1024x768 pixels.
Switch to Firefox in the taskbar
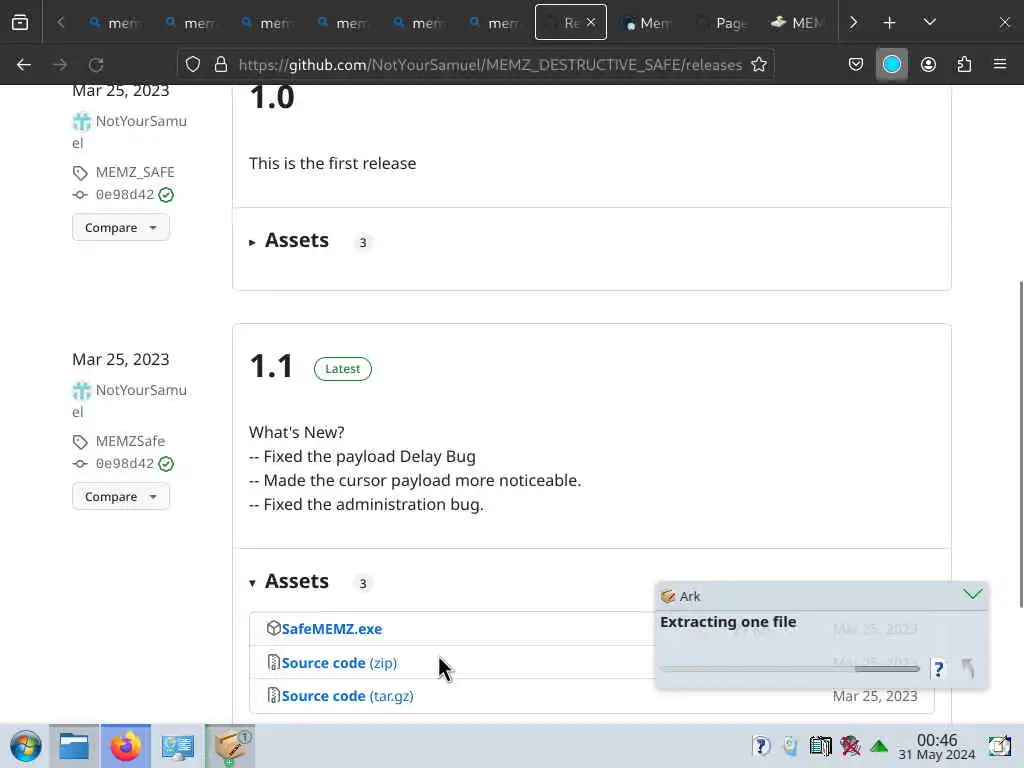pyautogui.click(x=125, y=746)
